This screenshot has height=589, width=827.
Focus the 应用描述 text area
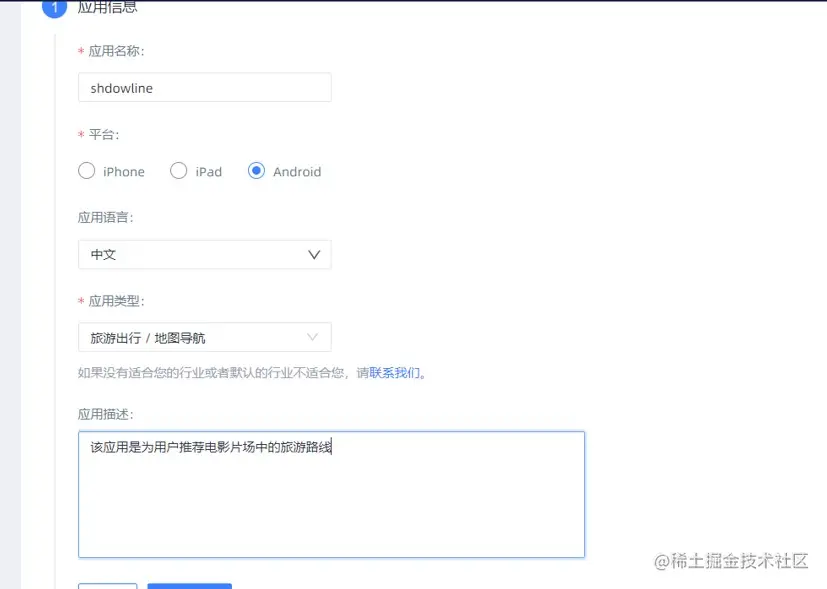pyautogui.click(x=331, y=495)
